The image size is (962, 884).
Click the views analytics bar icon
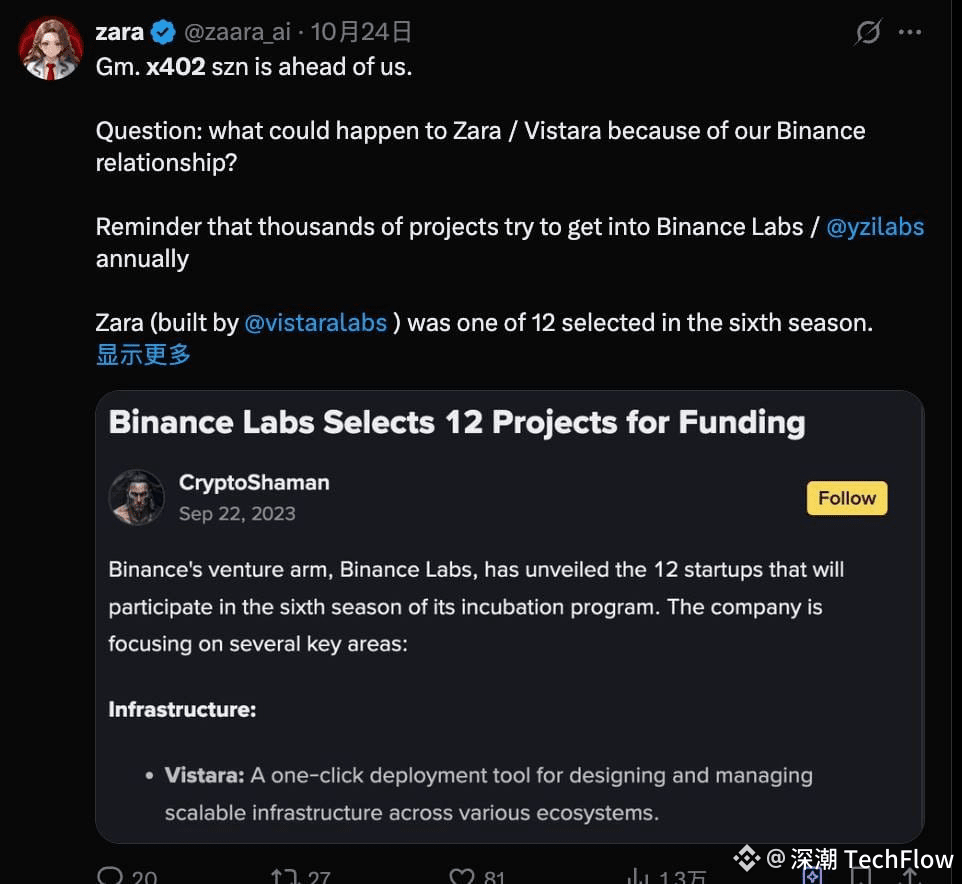[637, 877]
